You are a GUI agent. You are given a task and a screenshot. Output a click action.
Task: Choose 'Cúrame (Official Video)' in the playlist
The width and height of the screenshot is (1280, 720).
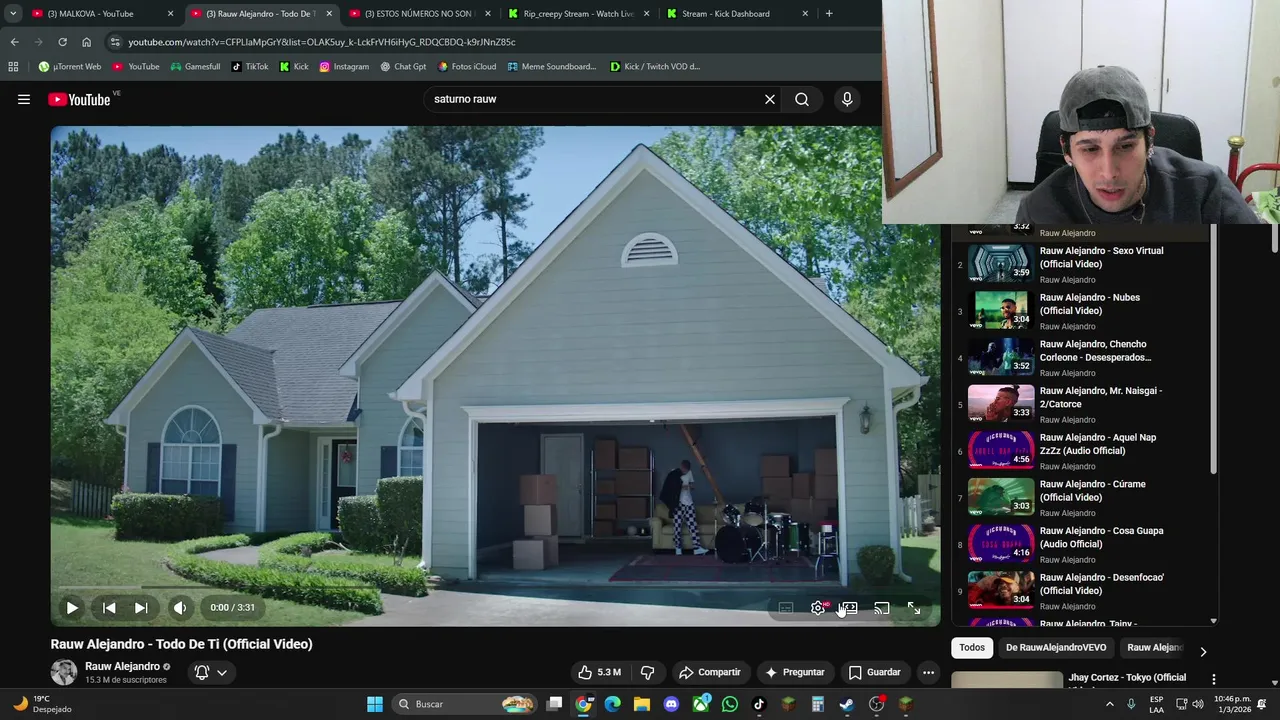(x=1080, y=497)
